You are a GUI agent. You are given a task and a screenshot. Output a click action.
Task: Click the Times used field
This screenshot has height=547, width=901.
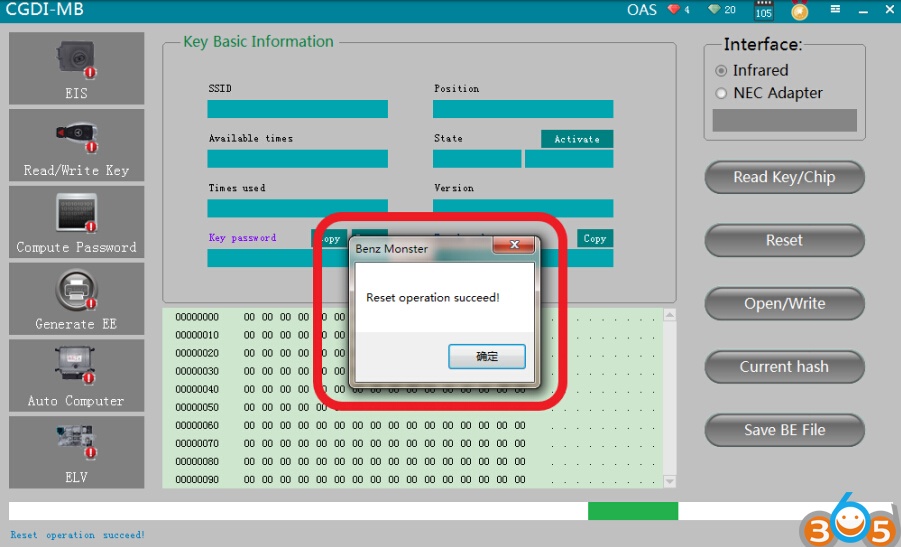298,208
